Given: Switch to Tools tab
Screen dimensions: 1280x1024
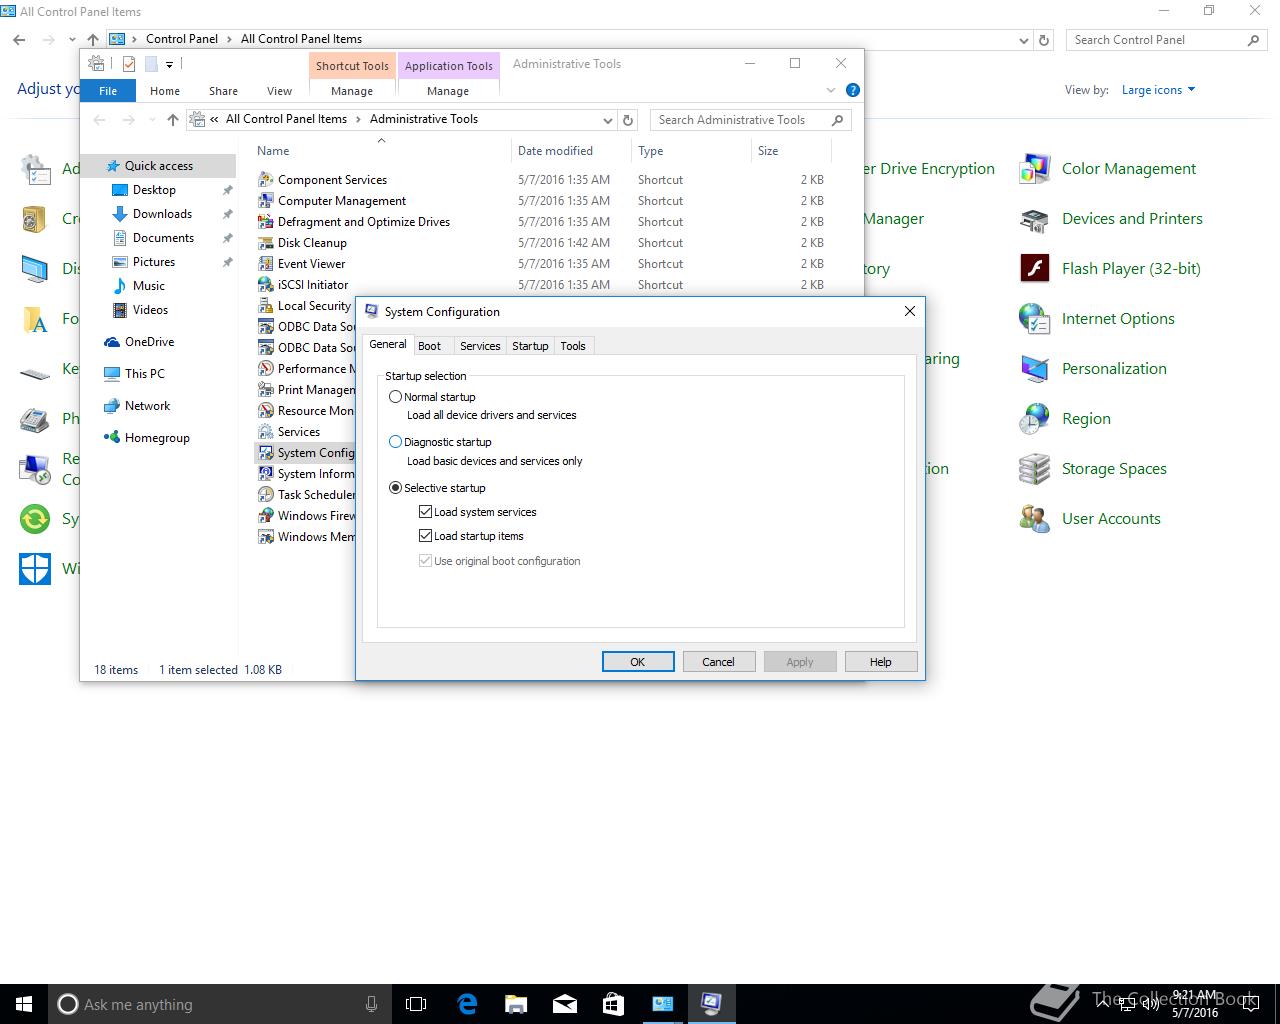Looking at the screenshot, I should click(x=573, y=346).
